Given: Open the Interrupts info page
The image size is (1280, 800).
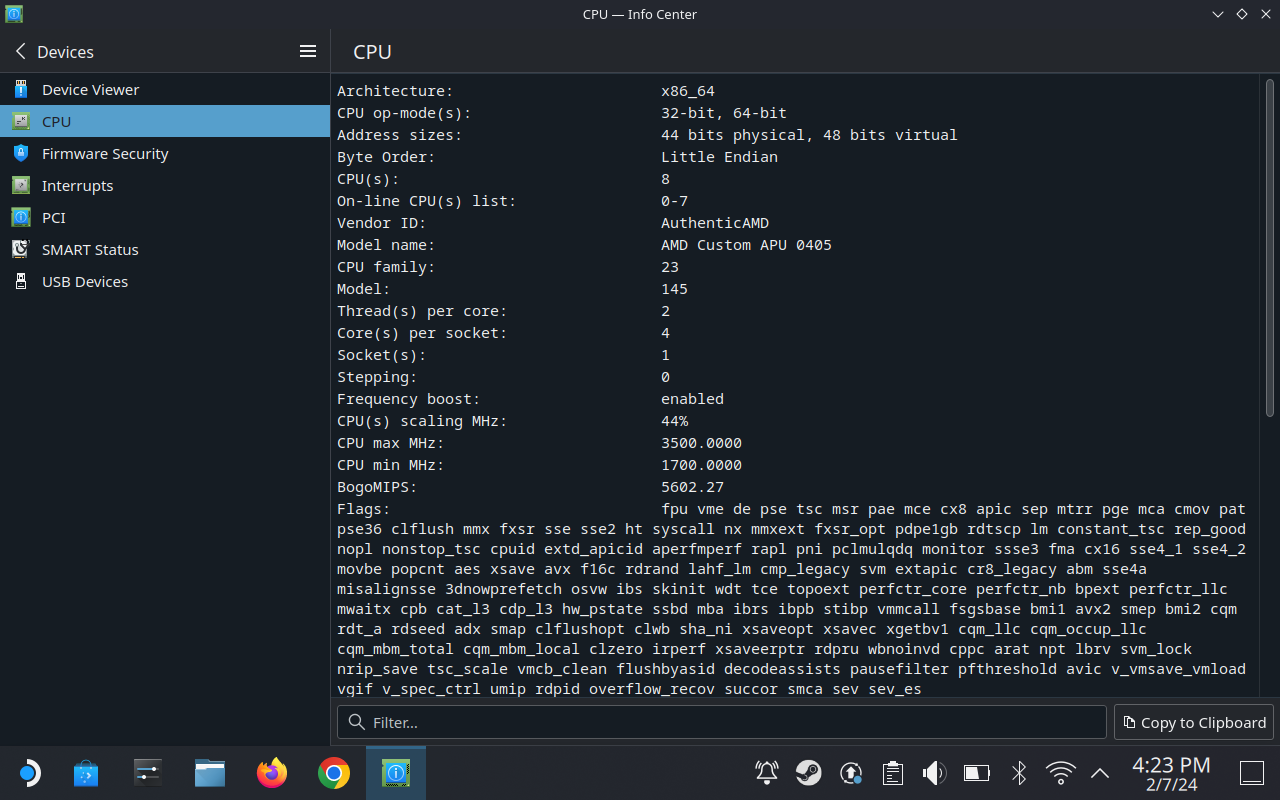Looking at the screenshot, I should coord(77,186).
